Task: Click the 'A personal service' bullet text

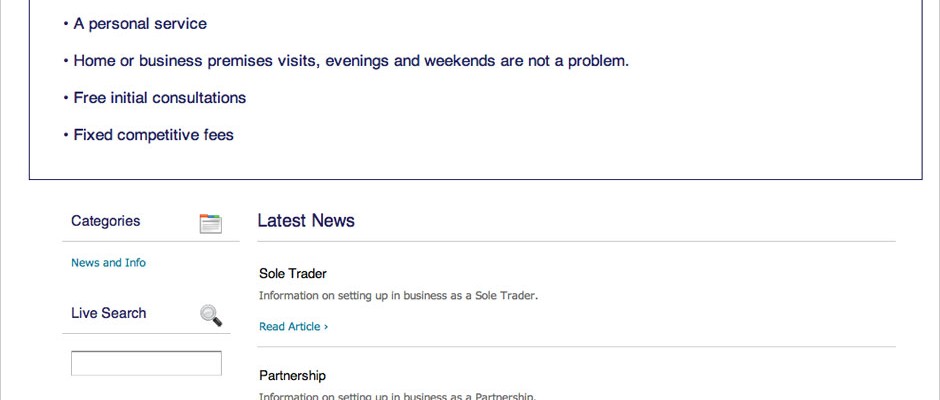Action: pos(140,24)
